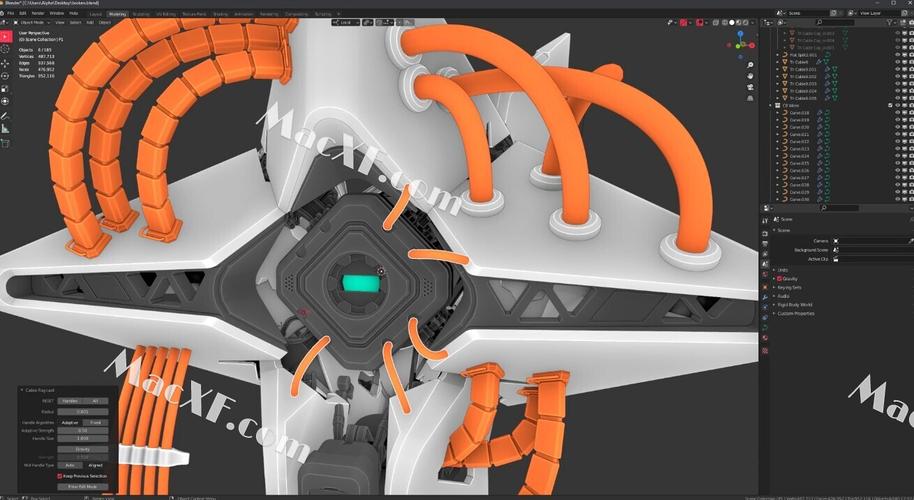The width and height of the screenshot is (914, 500).
Task: Click the Enter Edit Mode button
Action: point(83,486)
